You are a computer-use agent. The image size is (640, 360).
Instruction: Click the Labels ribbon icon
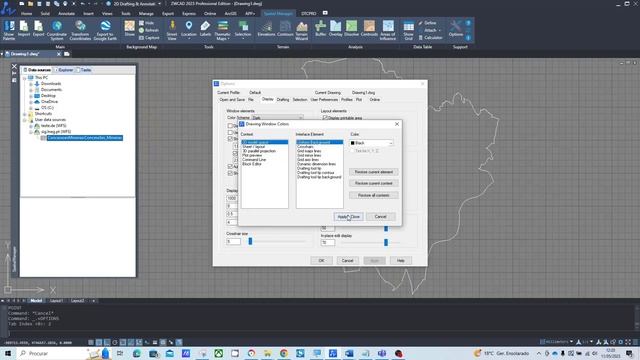pos(205,29)
